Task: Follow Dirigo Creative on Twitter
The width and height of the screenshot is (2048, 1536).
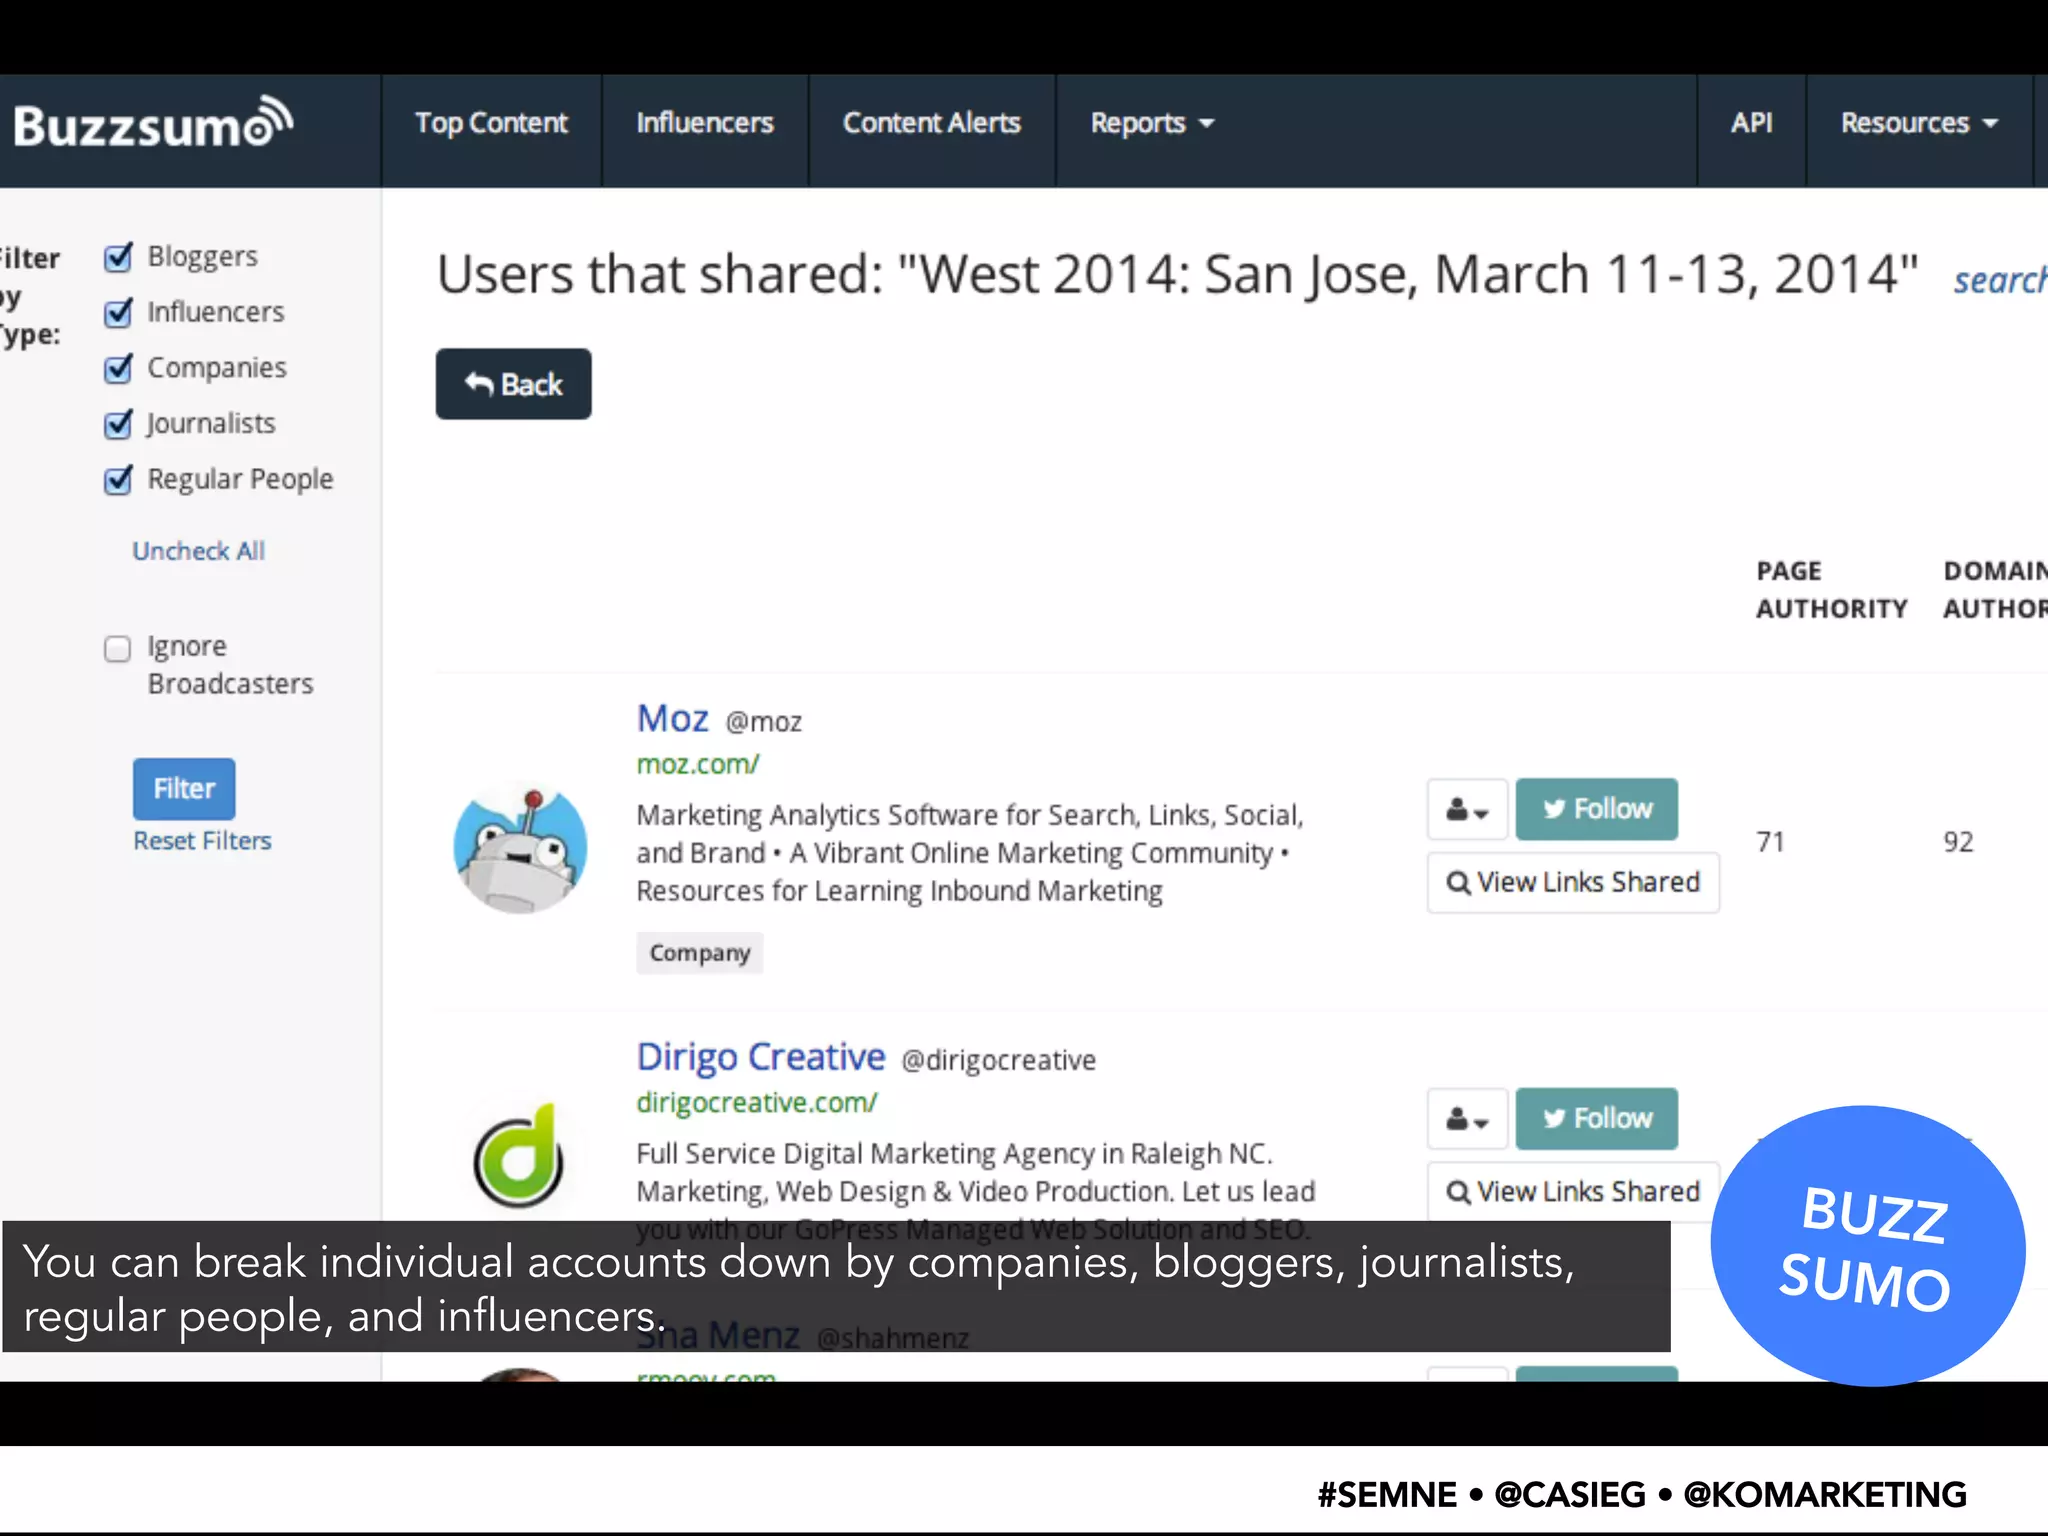Action: [1596, 1119]
